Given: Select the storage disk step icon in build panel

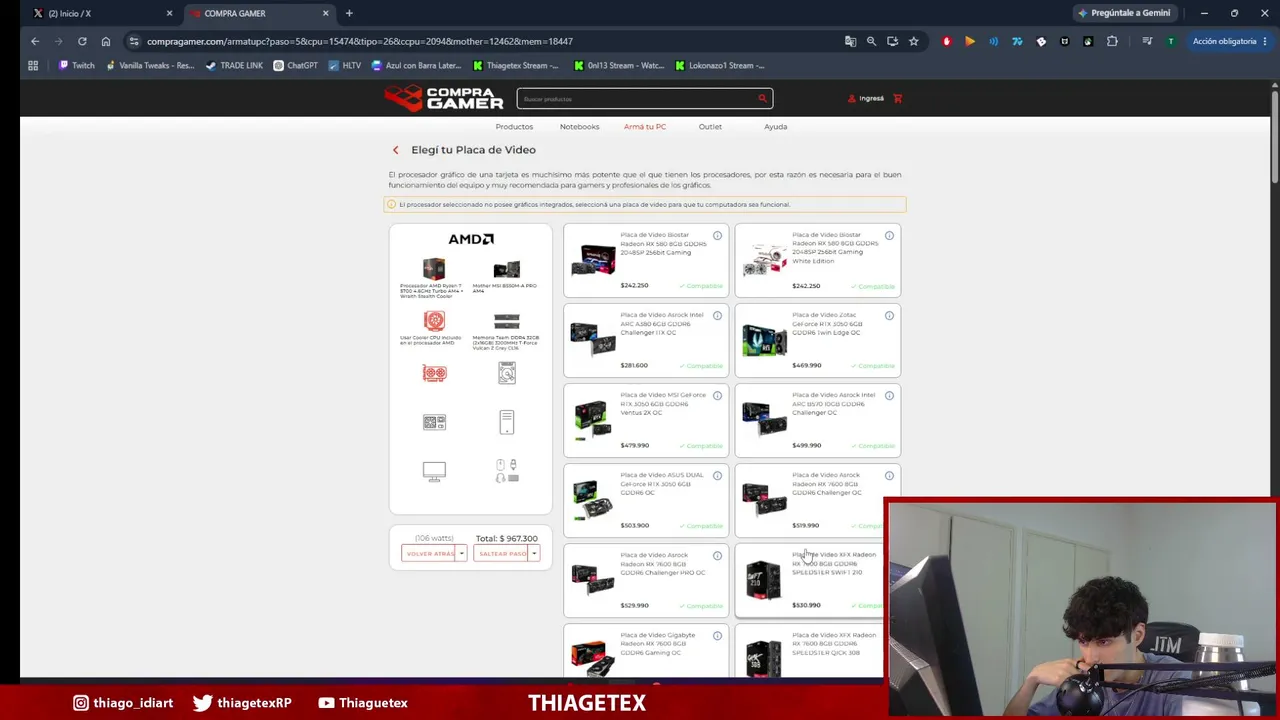Looking at the screenshot, I should [x=507, y=373].
